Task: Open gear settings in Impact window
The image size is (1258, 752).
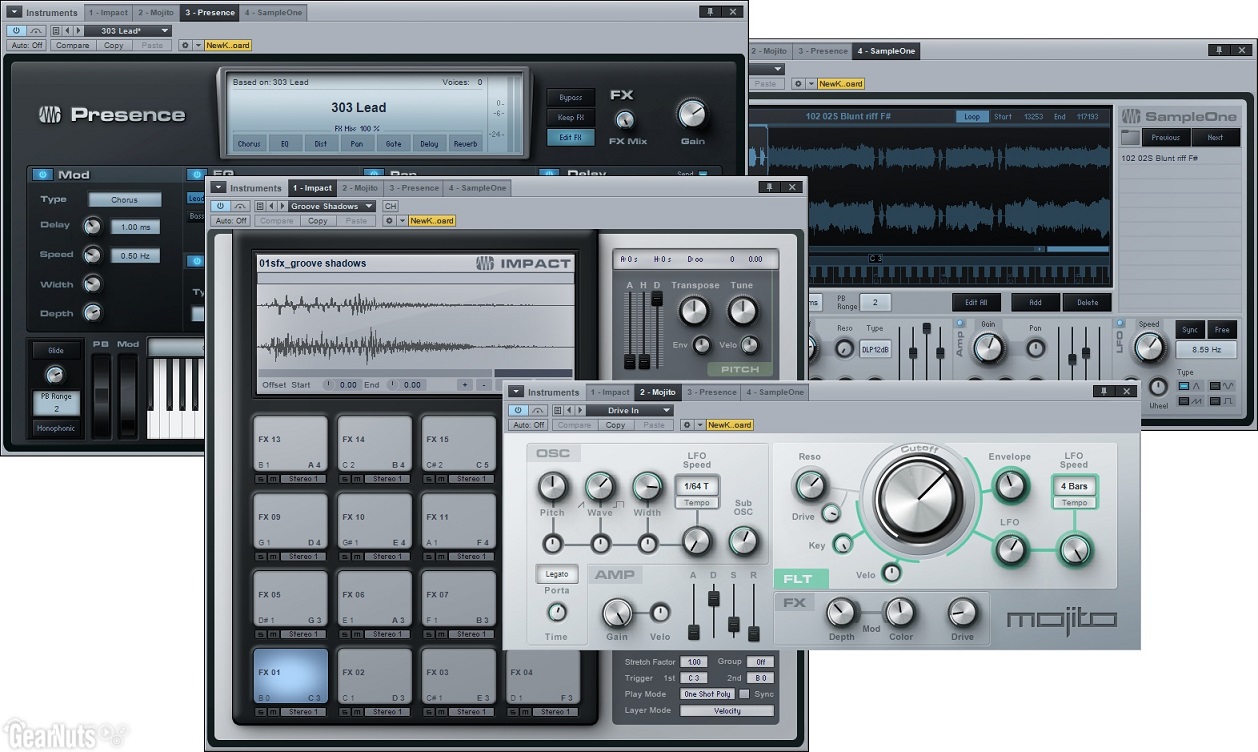Action: coord(388,220)
